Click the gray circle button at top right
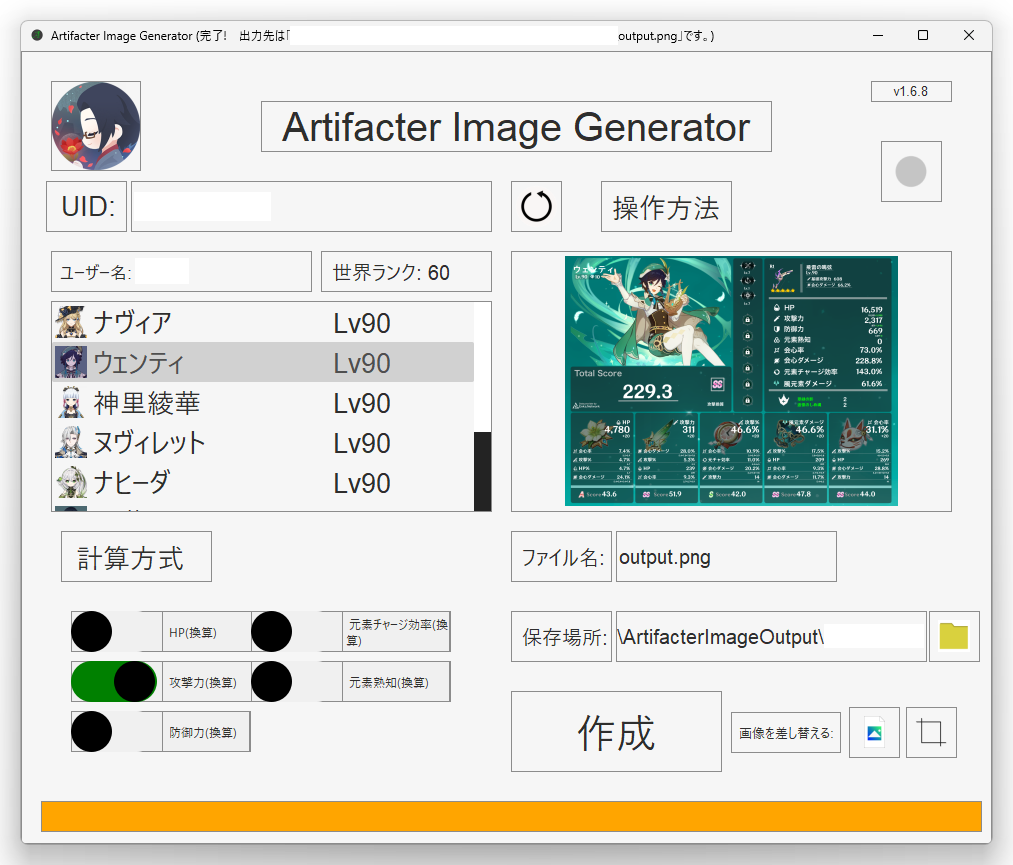The height and width of the screenshot is (865, 1013). click(911, 172)
